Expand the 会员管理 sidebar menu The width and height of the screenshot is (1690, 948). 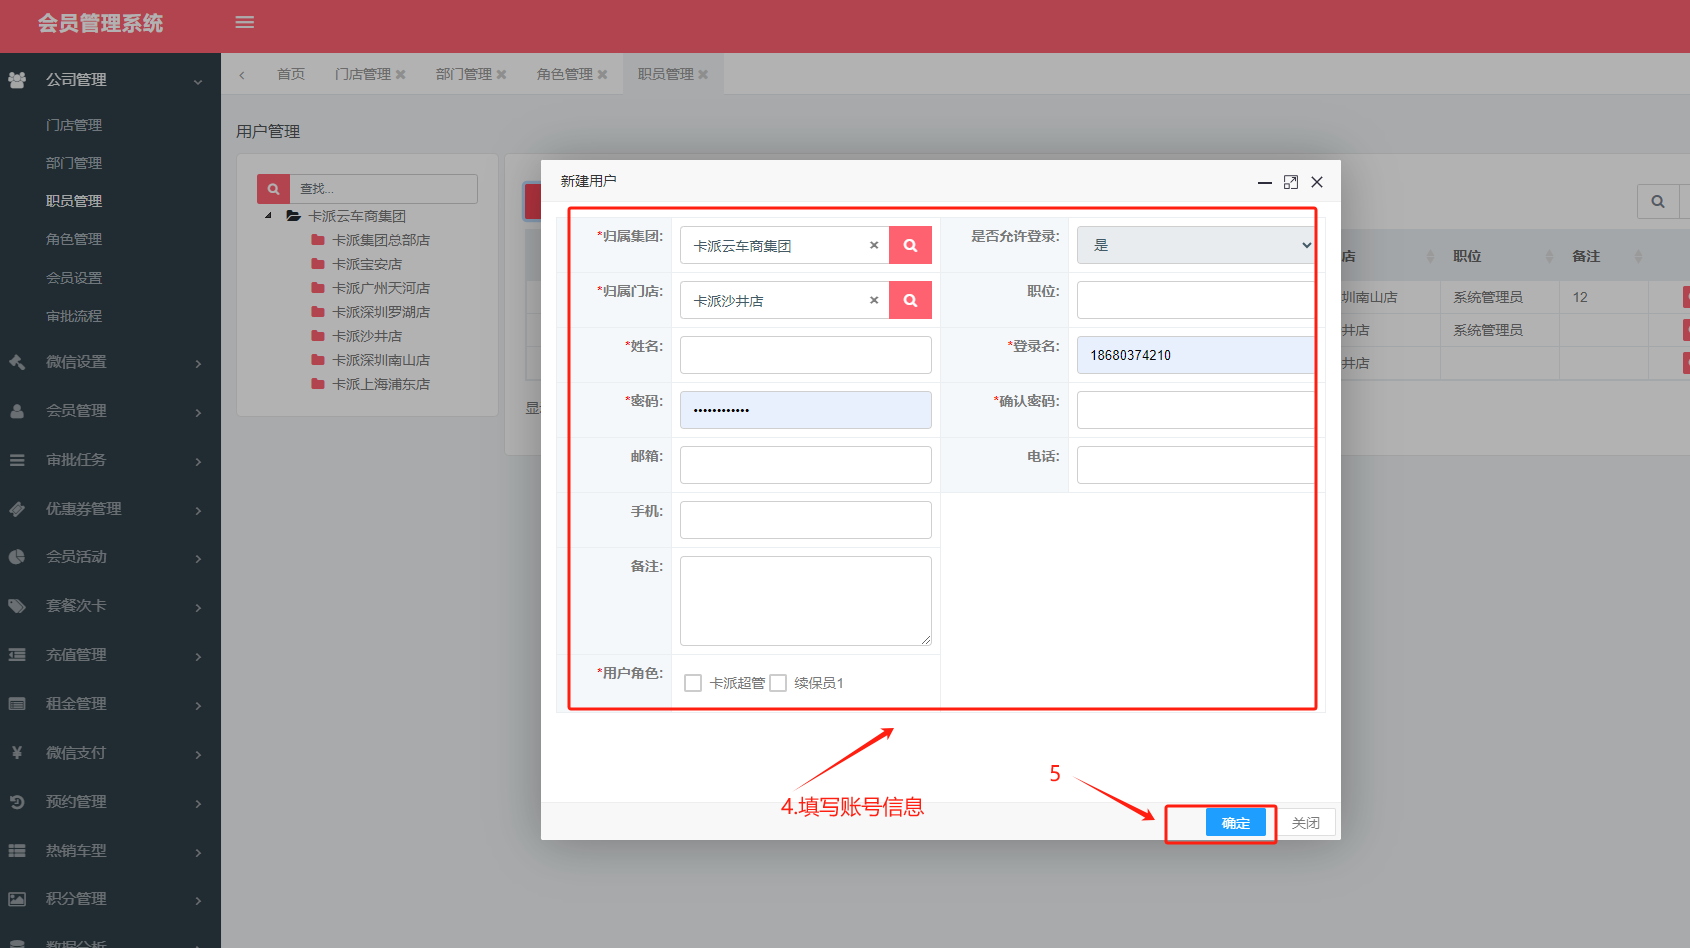click(x=110, y=411)
